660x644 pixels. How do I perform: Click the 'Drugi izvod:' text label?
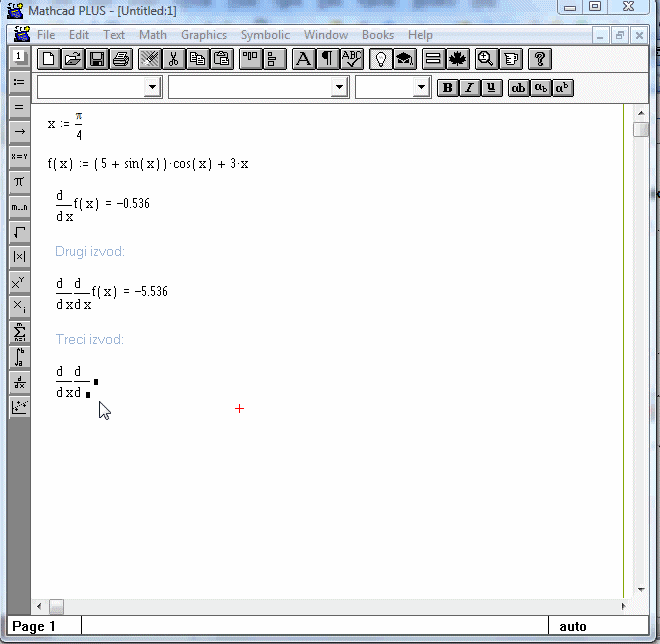point(90,251)
